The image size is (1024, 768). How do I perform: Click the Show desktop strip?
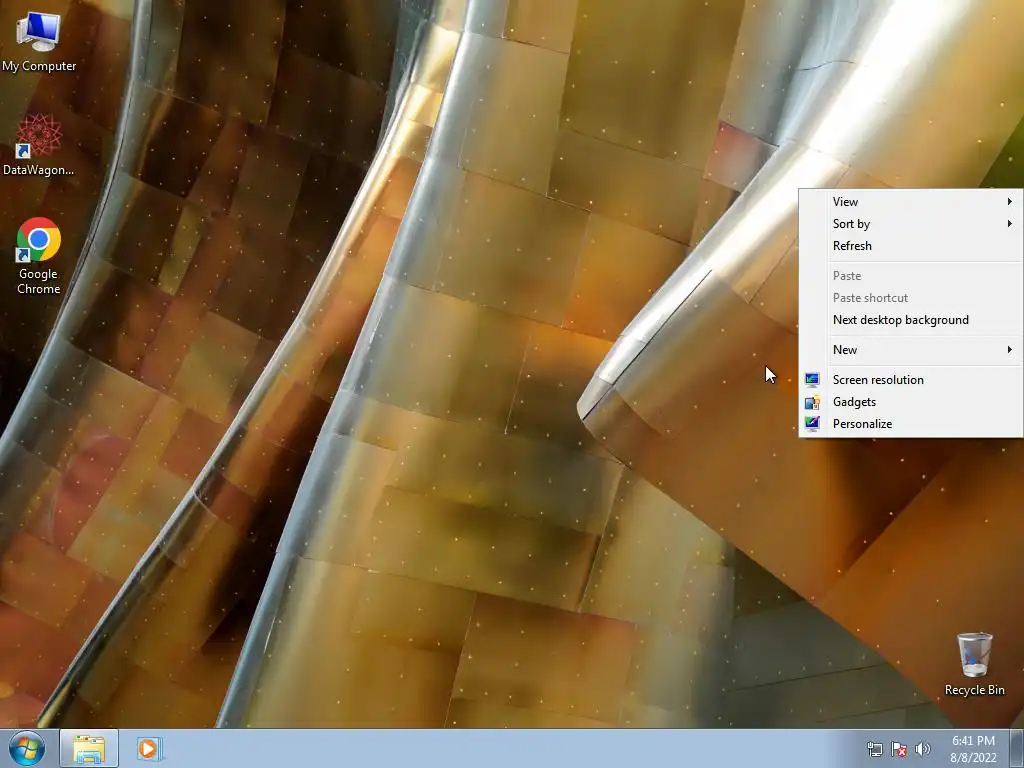pos(1017,748)
